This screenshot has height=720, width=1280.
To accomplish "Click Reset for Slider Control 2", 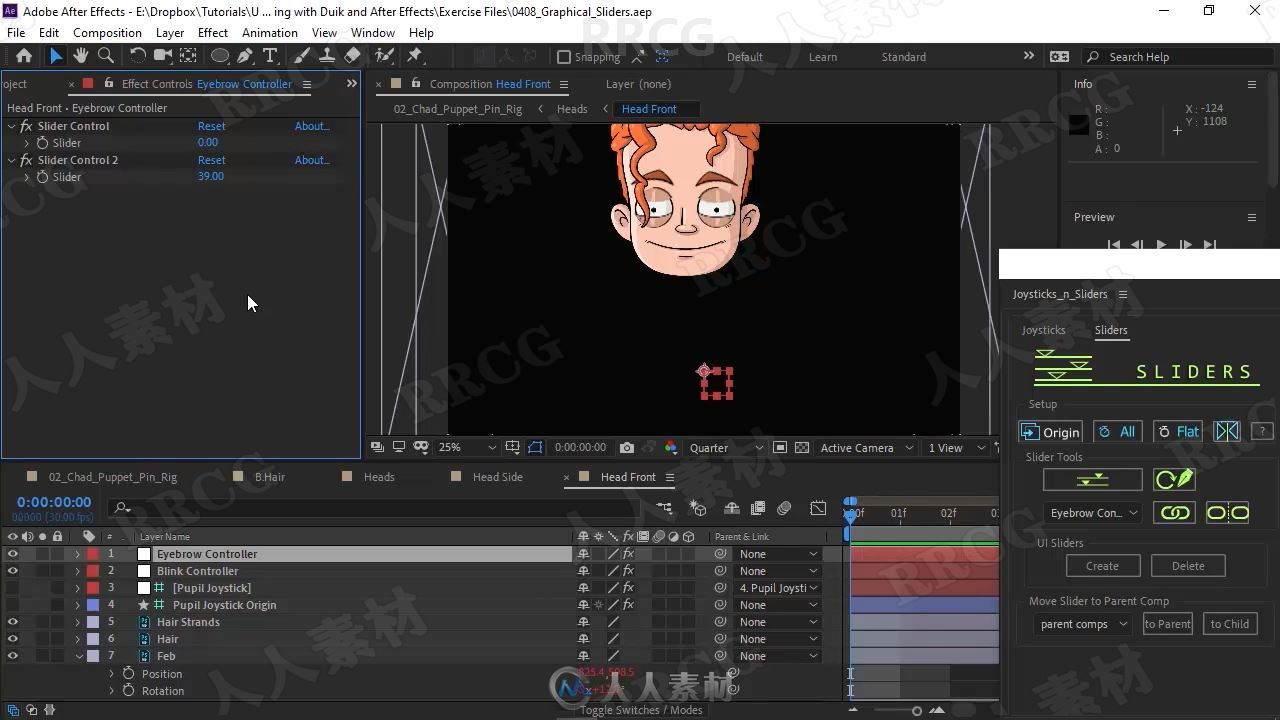I will 211,160.
